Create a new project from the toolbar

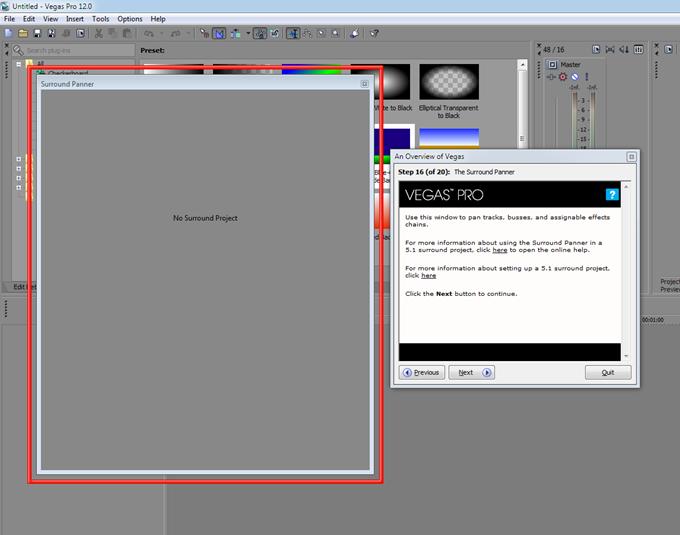tap(8, 33)
